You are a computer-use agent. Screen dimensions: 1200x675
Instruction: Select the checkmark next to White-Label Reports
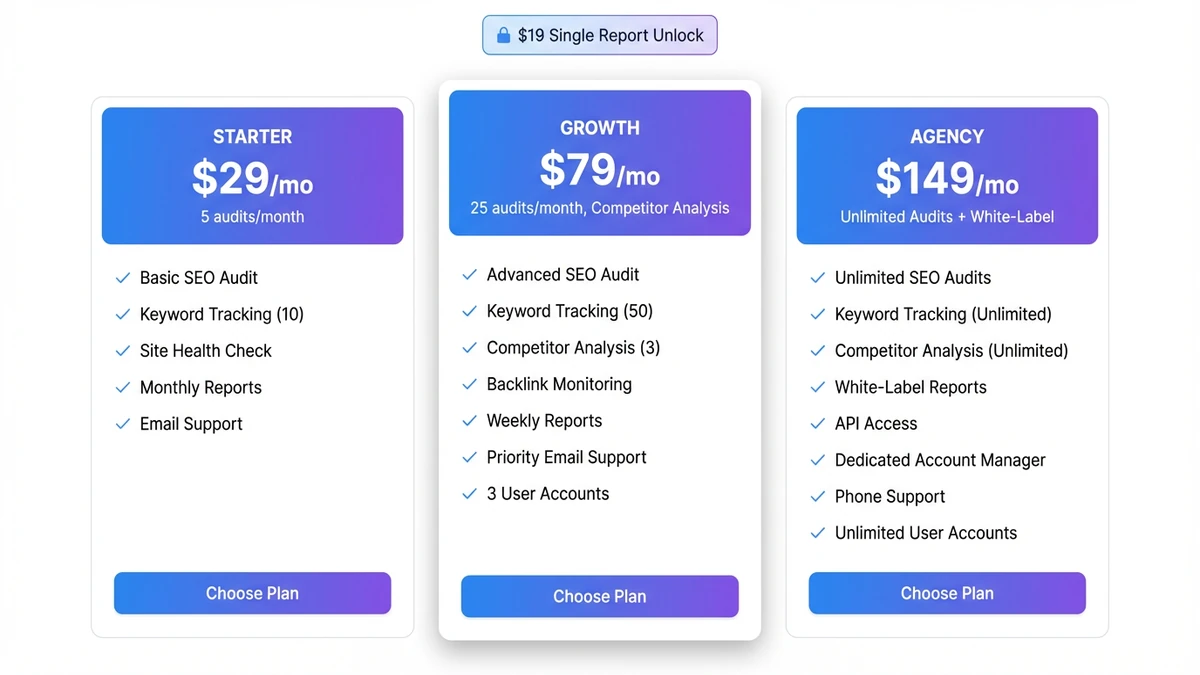tap(817, 387)
